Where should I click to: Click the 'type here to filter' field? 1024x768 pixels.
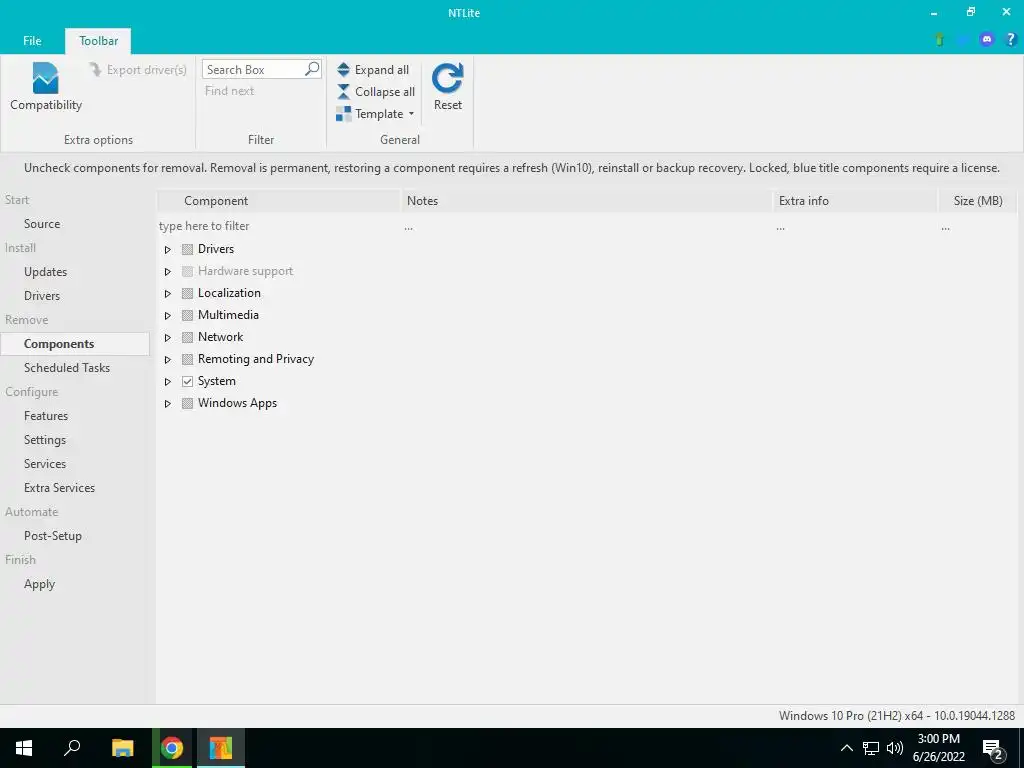tap(279, 226)
